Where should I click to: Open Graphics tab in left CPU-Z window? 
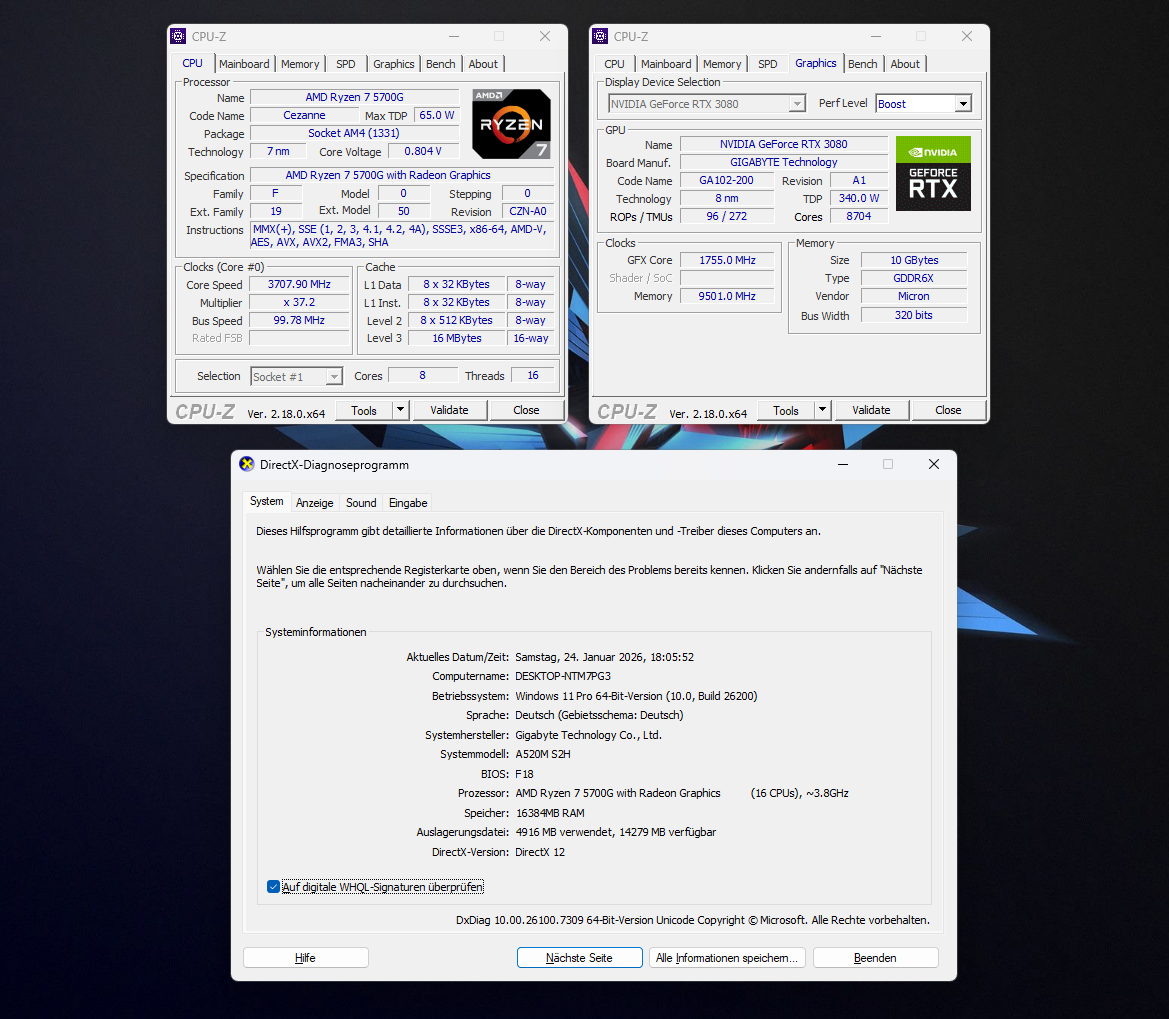pyautogui.click(x=394, y=64)
